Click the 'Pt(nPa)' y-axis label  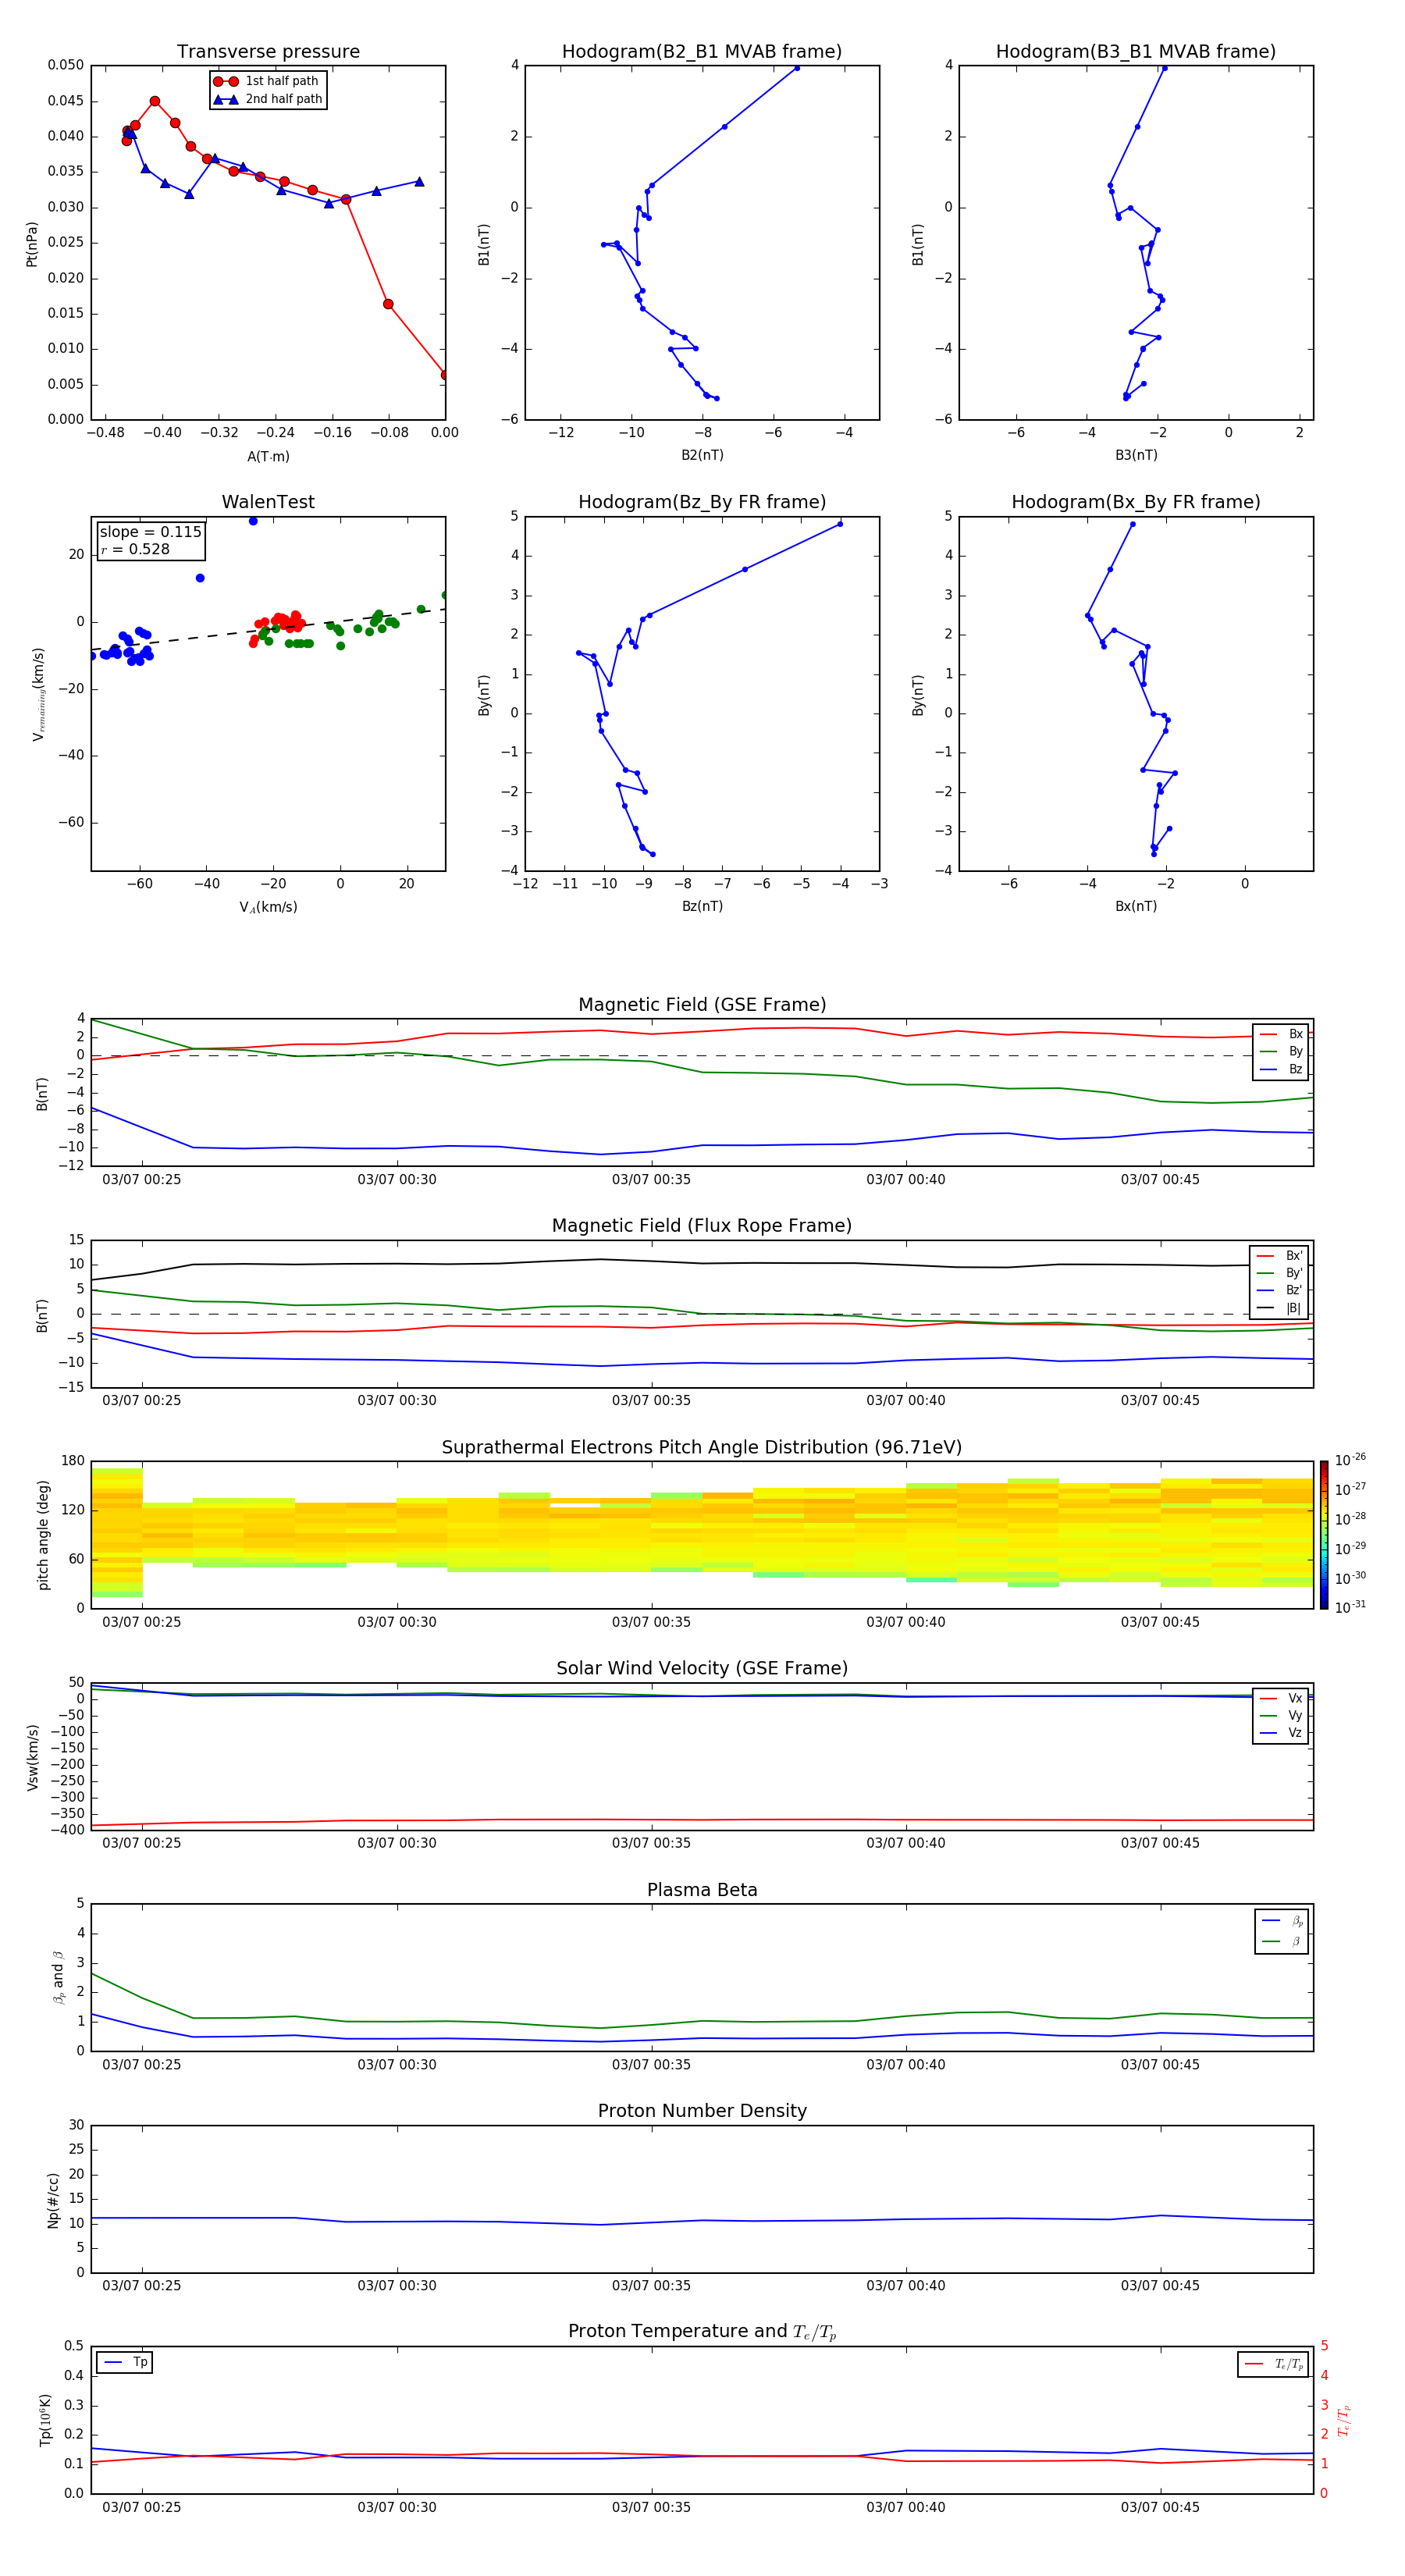pos(32,243)
